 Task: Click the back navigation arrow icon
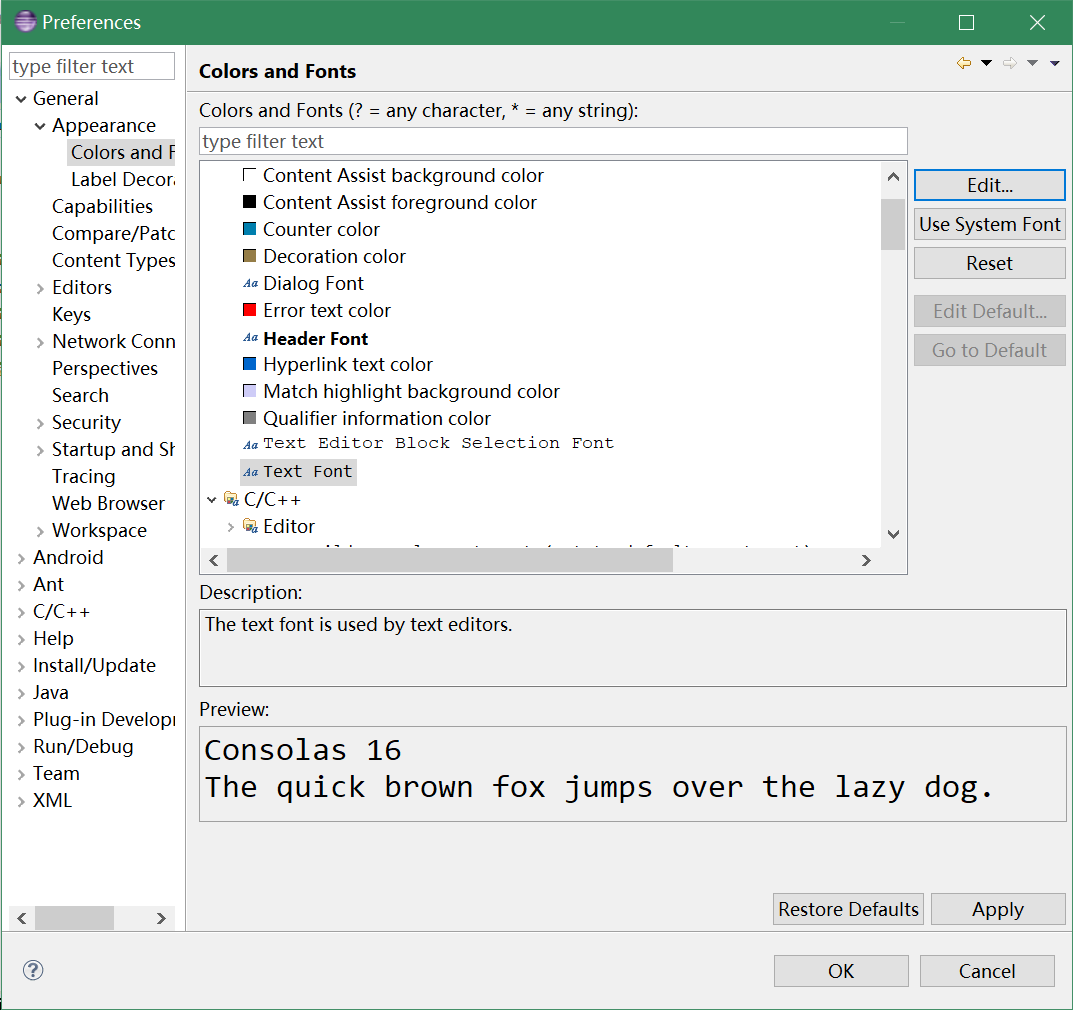tap(964, 64)
